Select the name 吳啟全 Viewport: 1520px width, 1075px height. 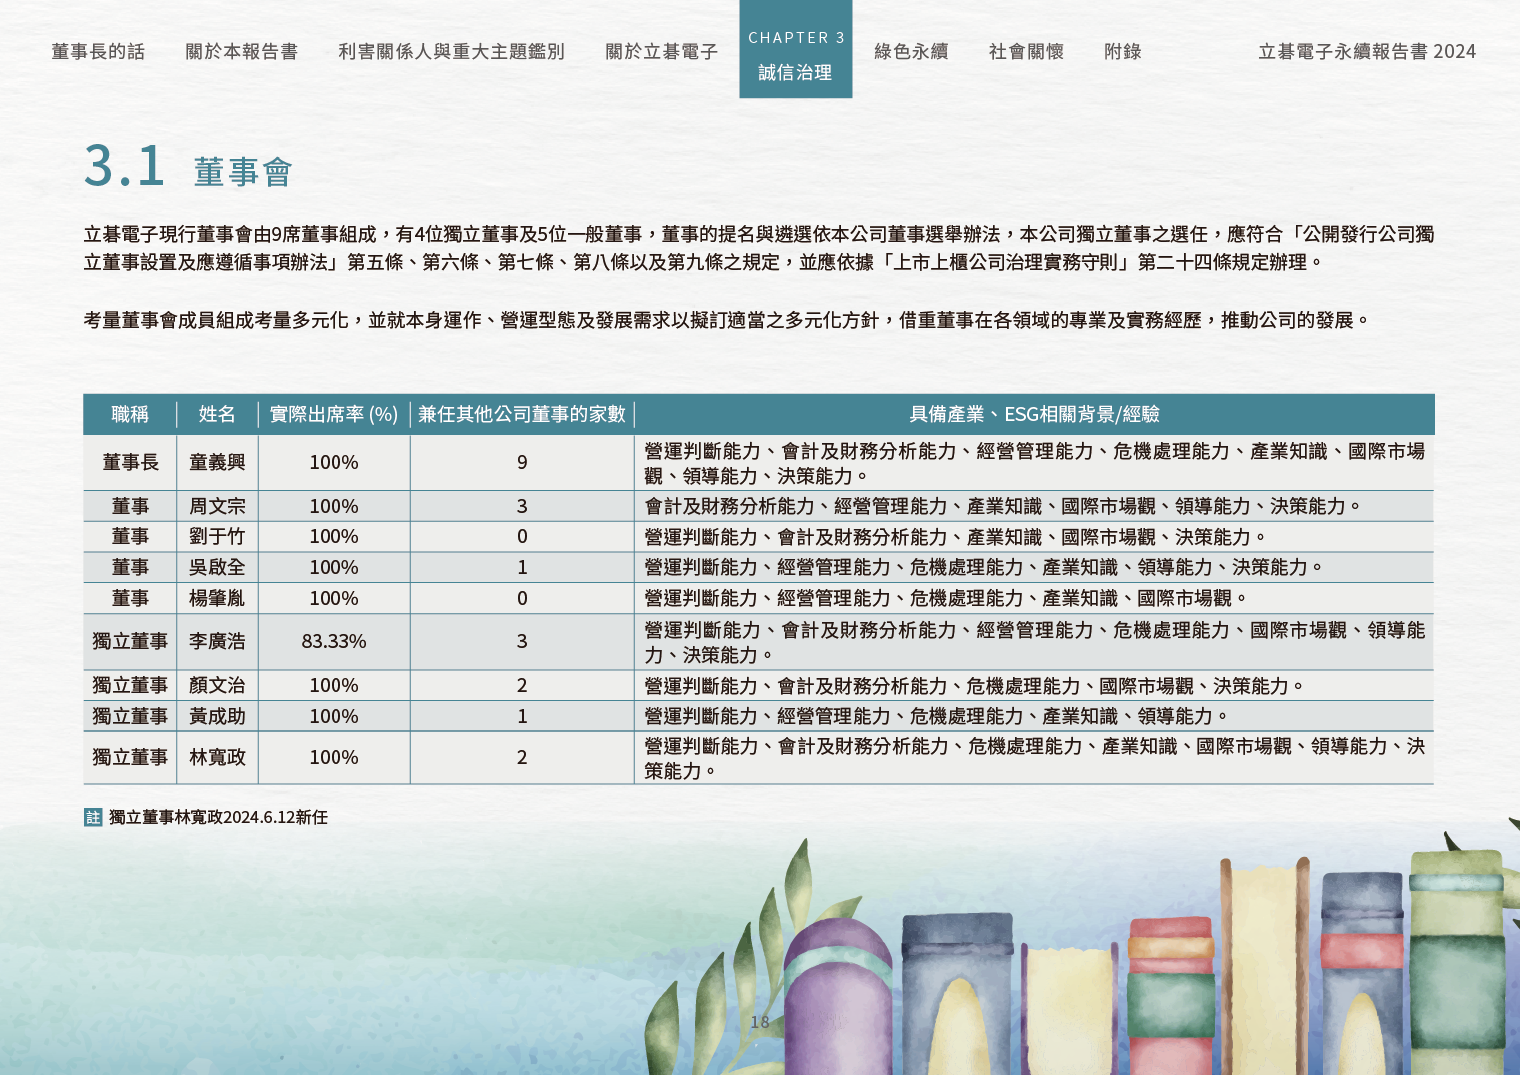pos(217,567)
